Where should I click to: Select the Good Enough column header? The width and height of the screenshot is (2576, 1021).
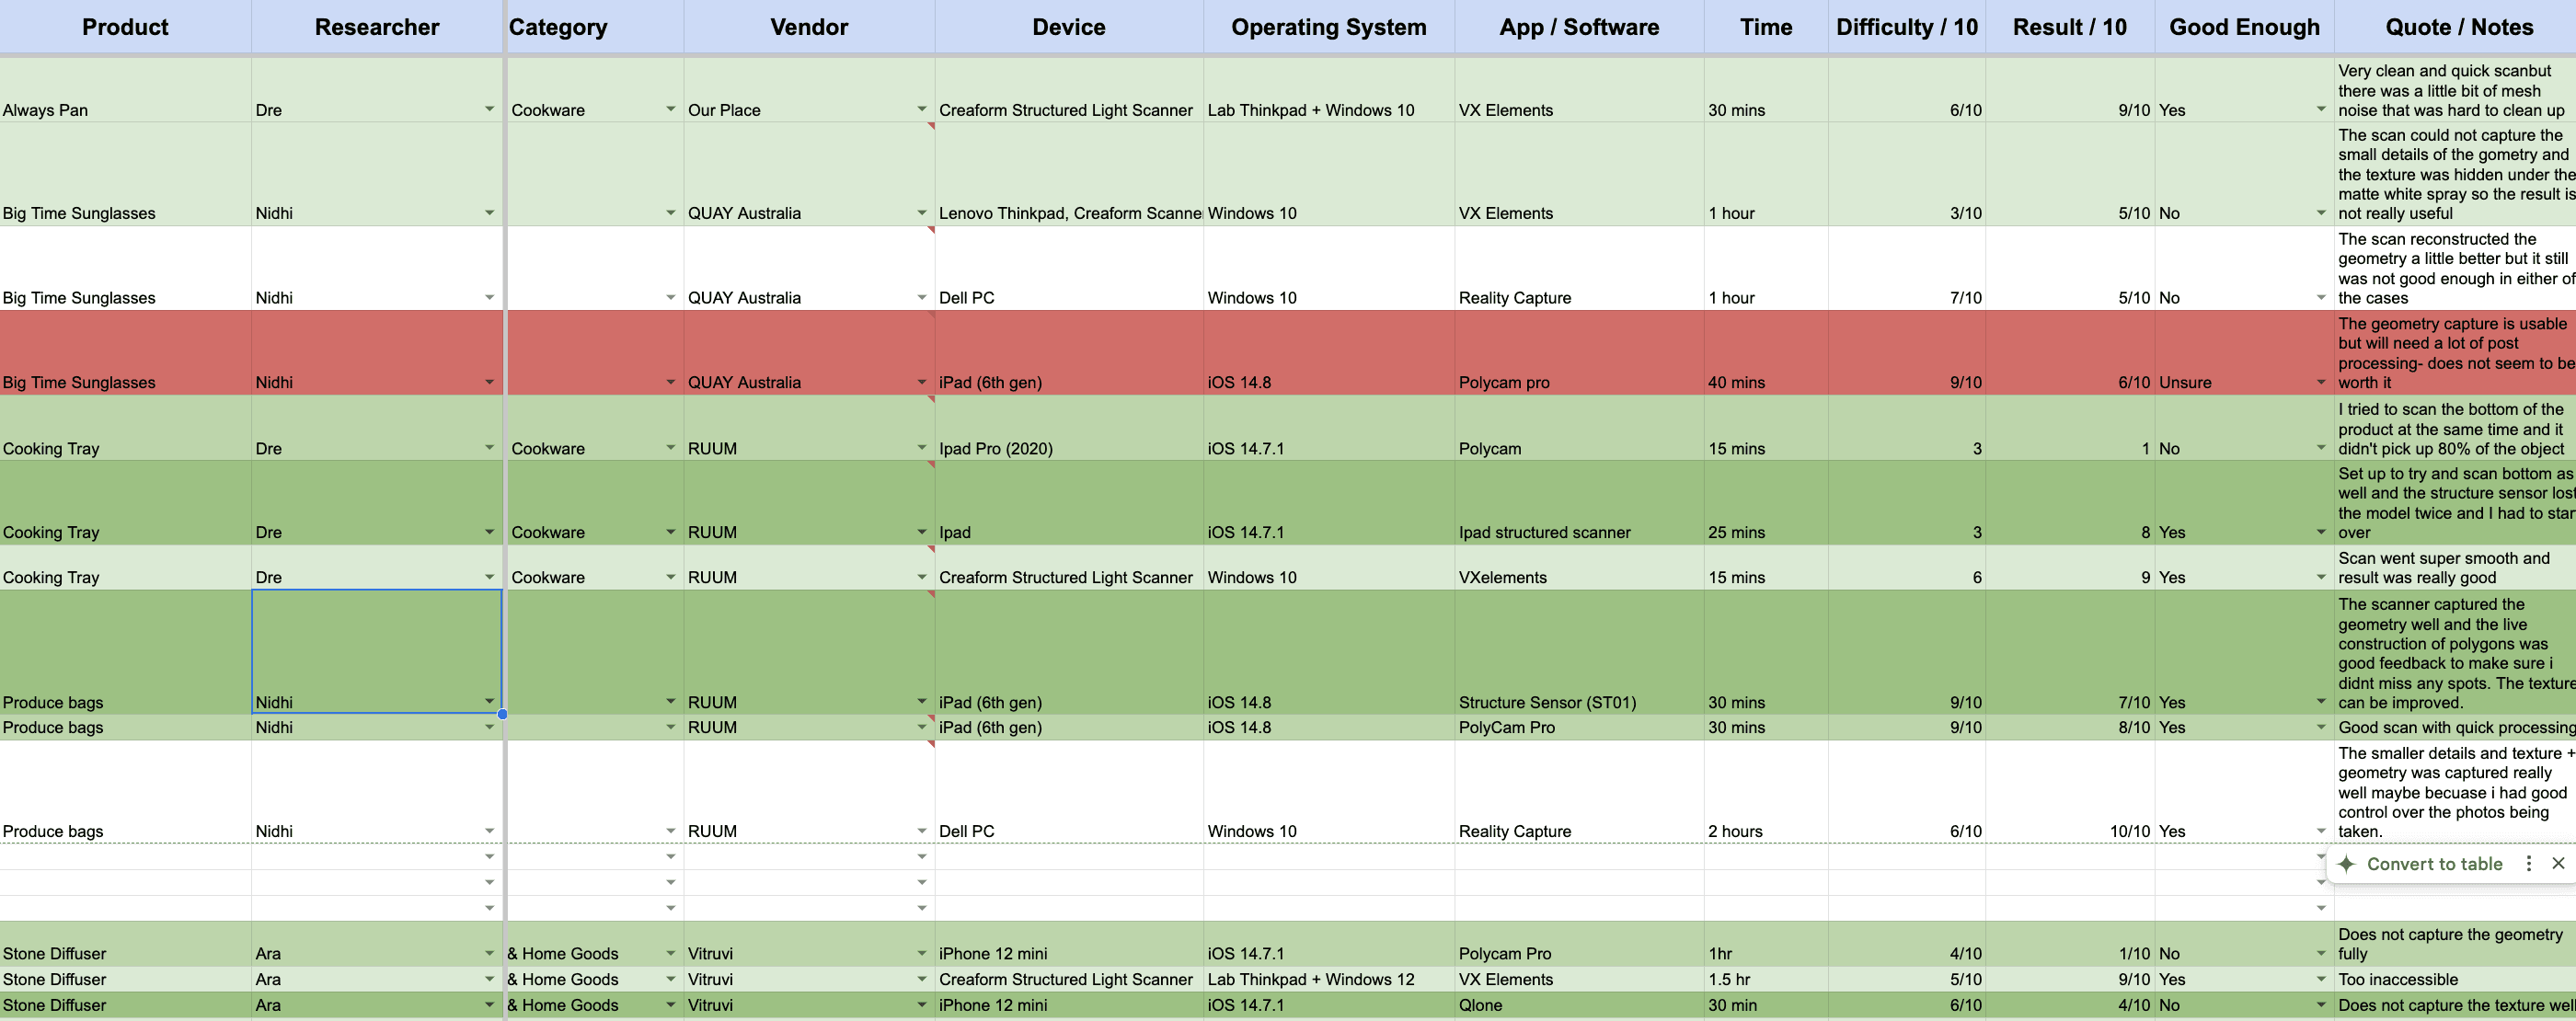click(x=2244, y=27)
